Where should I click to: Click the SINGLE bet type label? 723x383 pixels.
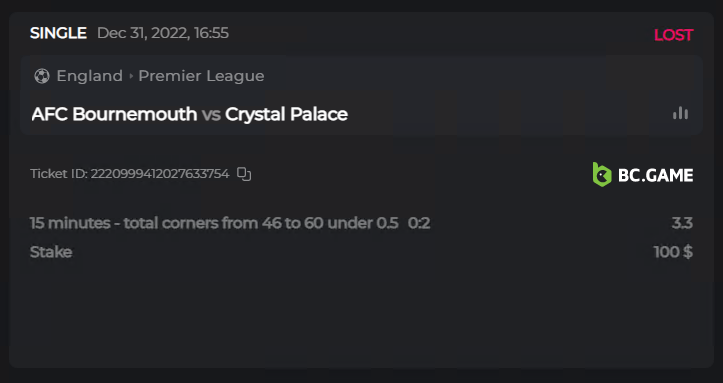point(58,33)
